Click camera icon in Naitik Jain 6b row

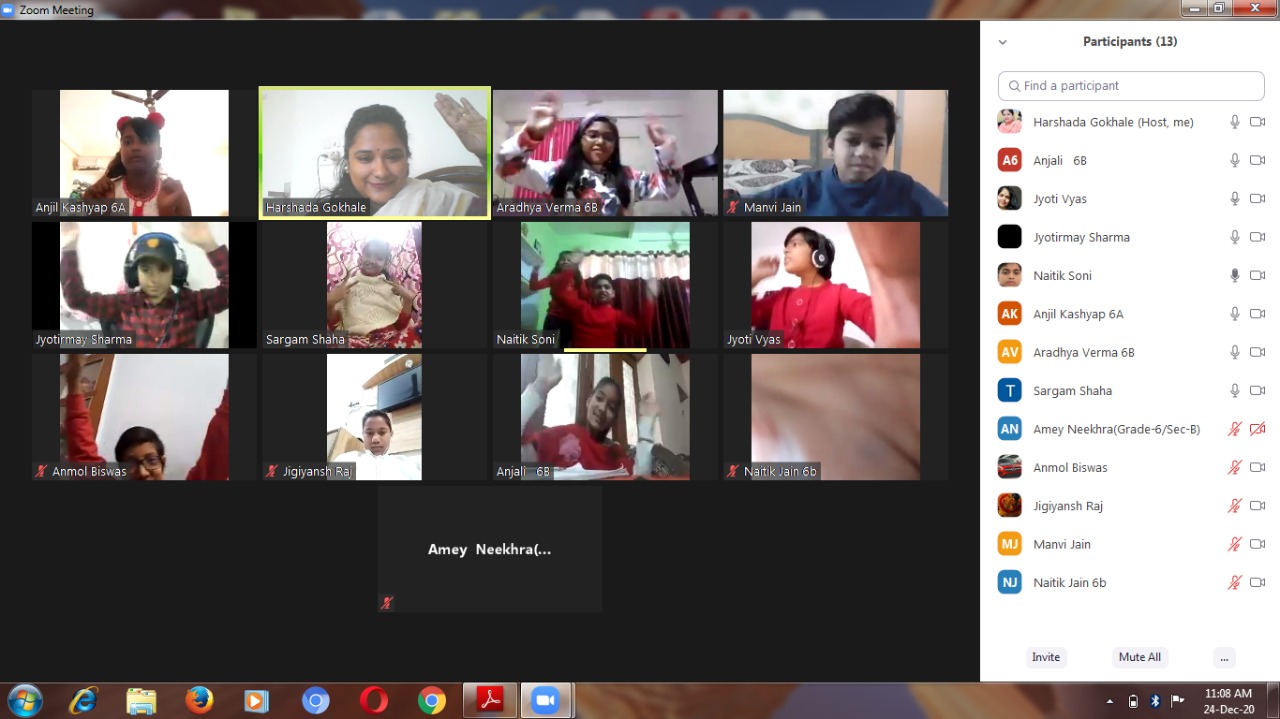(x=1258, y=582)
